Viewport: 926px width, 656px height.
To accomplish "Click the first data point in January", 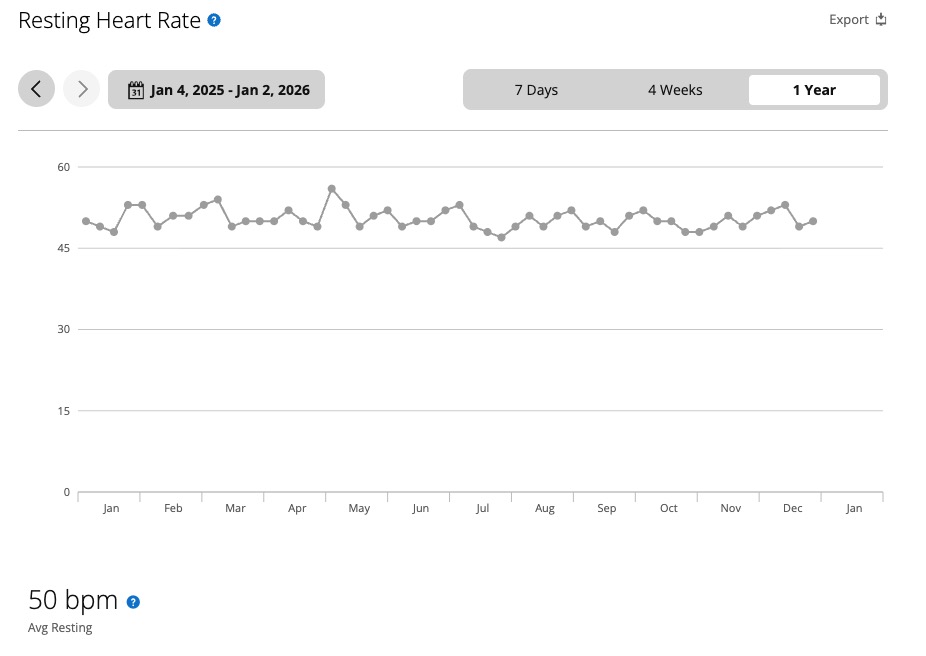I will (86, 221).
